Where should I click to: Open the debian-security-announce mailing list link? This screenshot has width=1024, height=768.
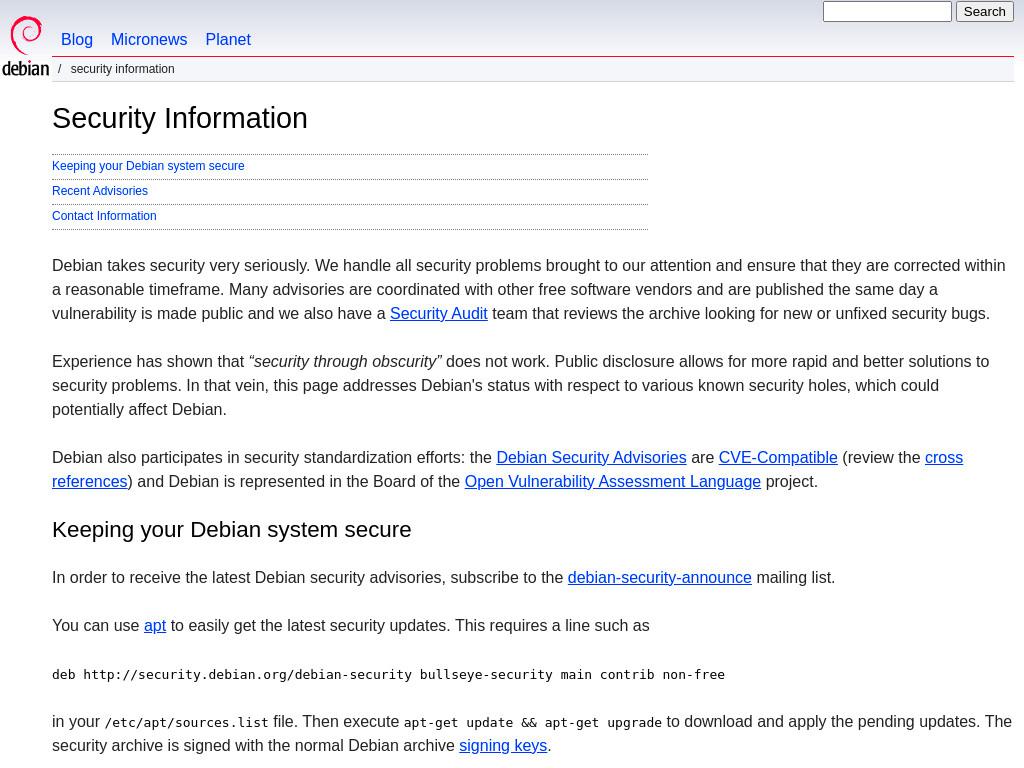point(660,578)
